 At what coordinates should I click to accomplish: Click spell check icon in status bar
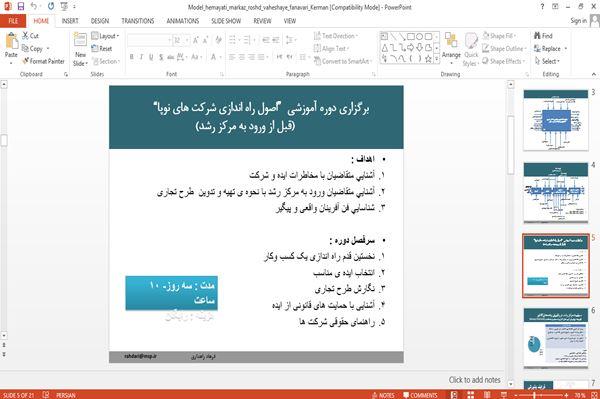pos(46,395)
